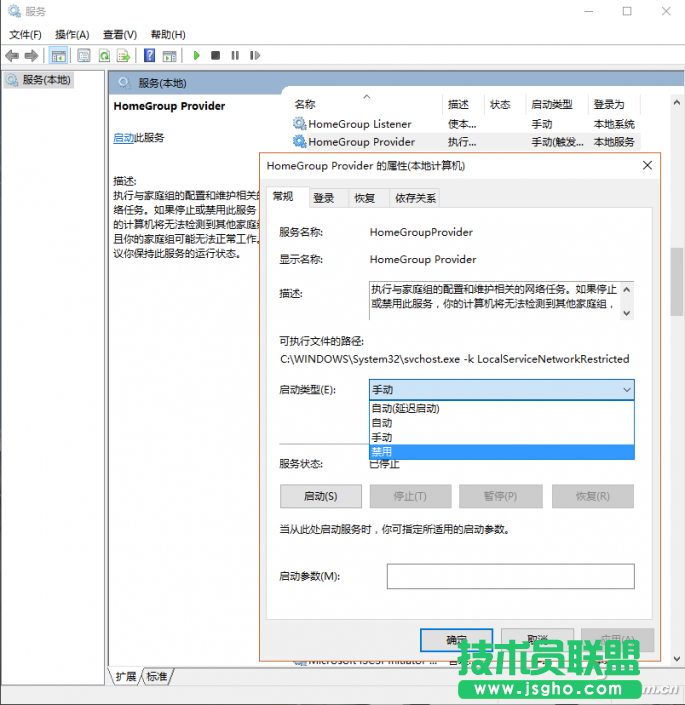685x705 pixels.
Task: Toggle the Show/Hide Console Tree icon
Action: coord(59,56)
